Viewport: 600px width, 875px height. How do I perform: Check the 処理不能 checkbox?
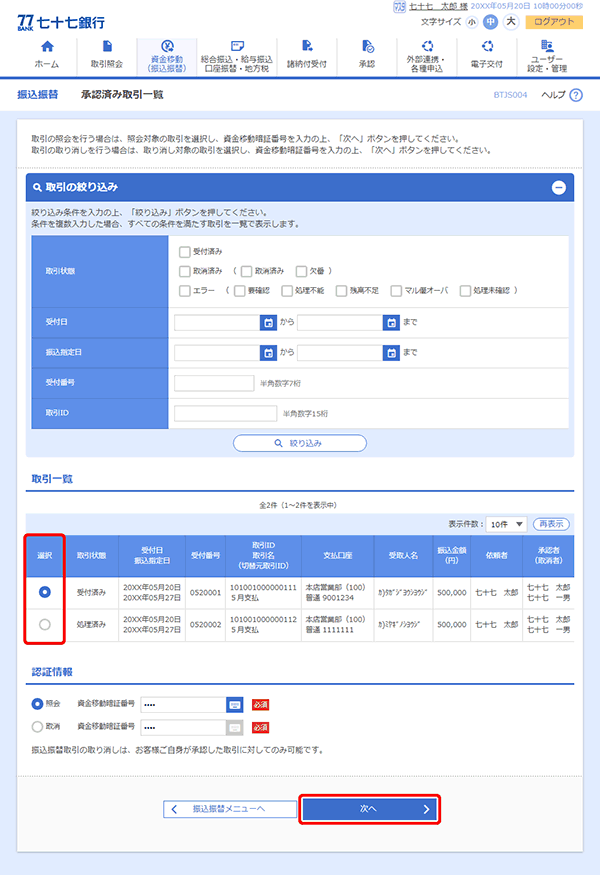tap(287, 291)
